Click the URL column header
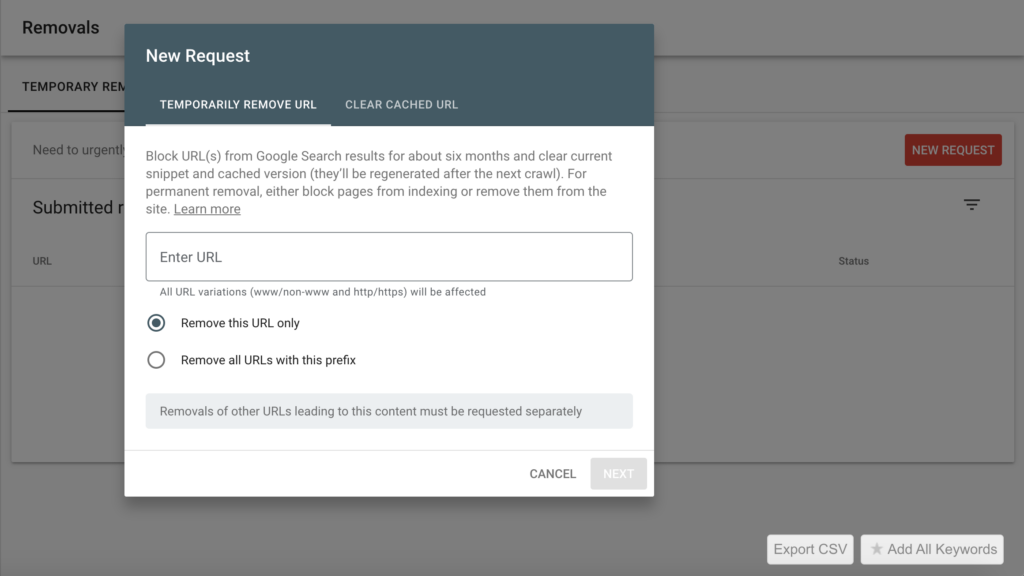Viewport: 1024px width, 576px height. coord(42,261)
